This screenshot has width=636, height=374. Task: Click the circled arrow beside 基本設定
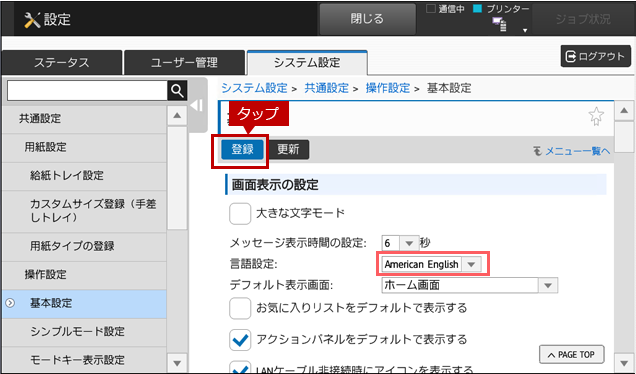(10, 303)
